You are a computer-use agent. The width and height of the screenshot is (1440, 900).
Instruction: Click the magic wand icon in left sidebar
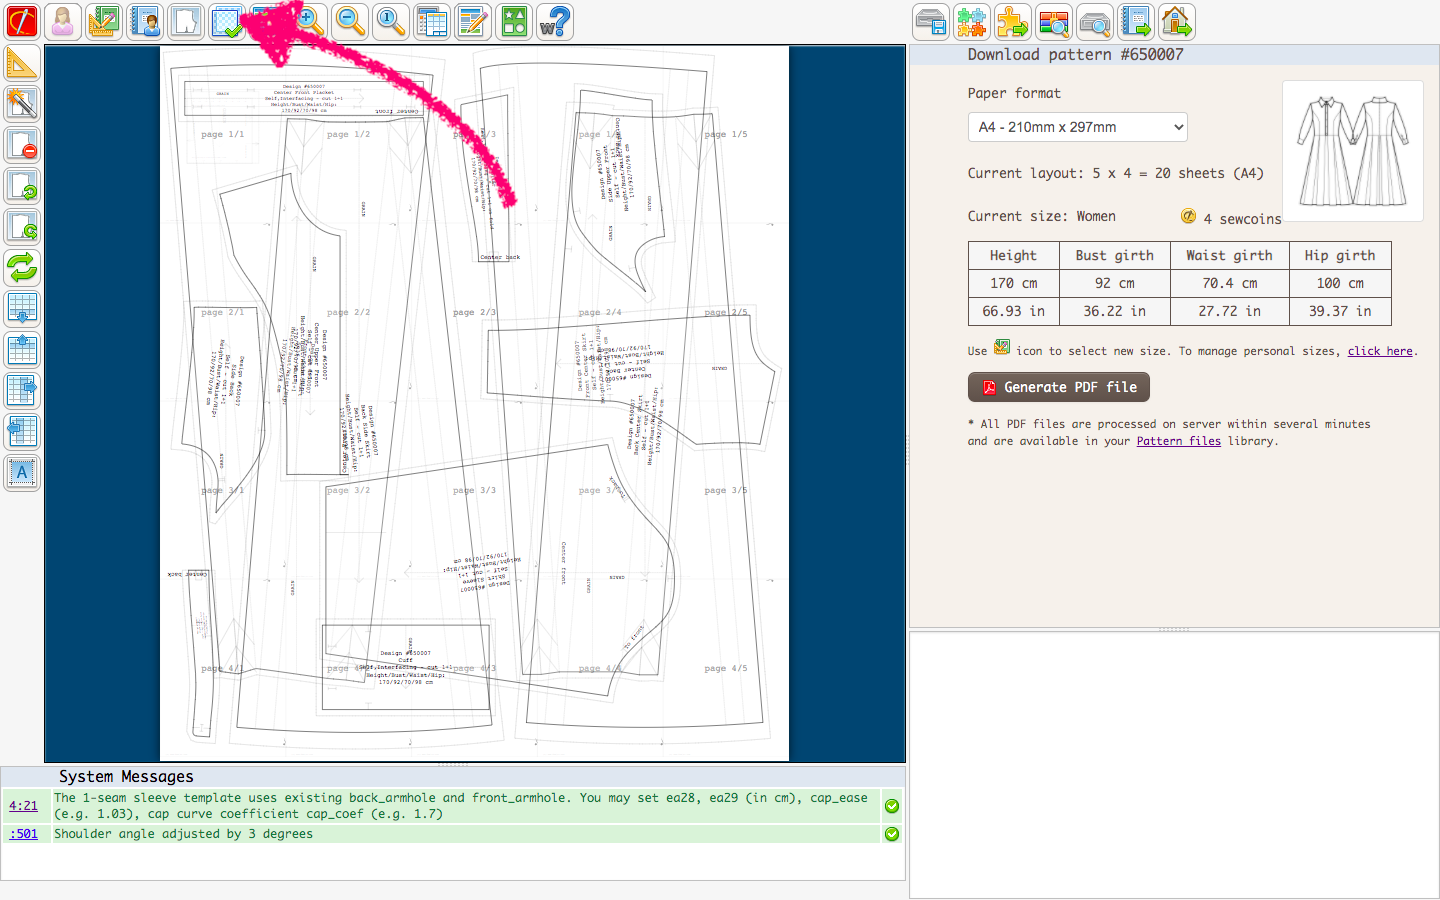(22, 104)
